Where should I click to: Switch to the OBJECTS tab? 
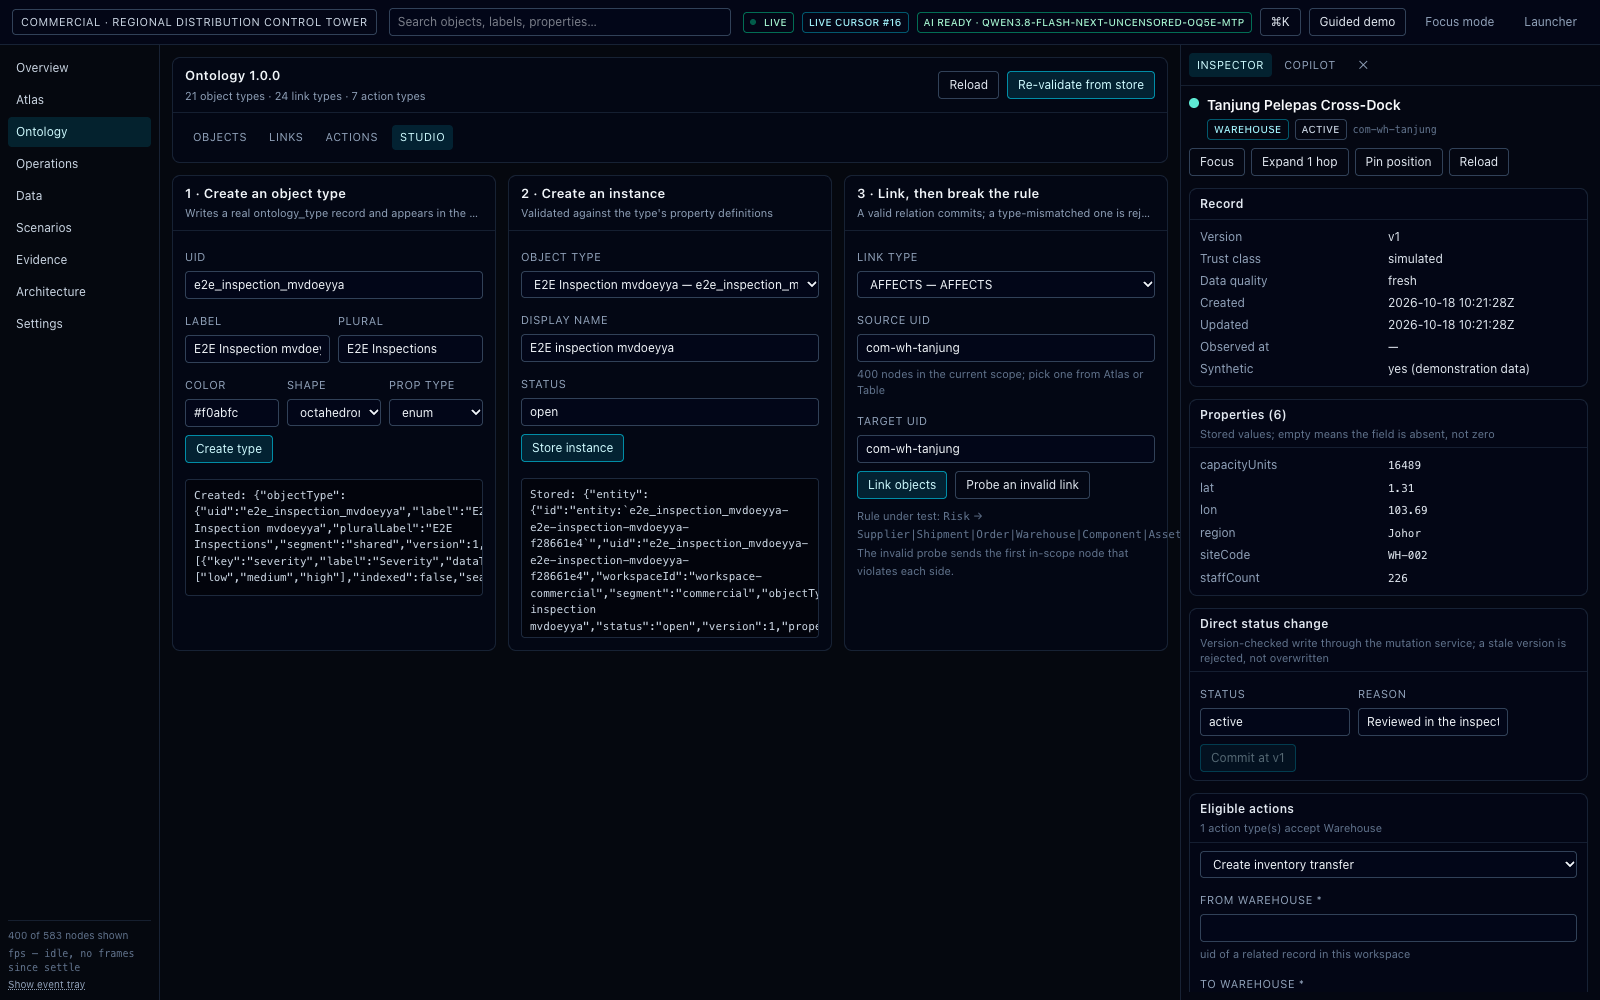click(220, 138)
